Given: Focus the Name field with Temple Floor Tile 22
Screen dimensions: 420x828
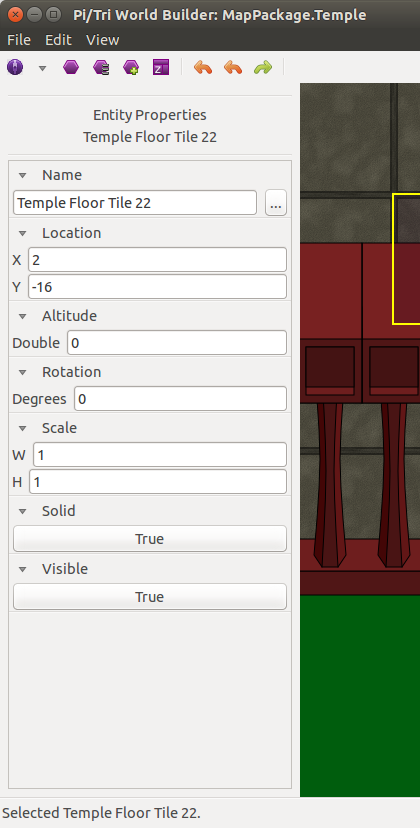Looking at the screenshot, I should point(135,203).
